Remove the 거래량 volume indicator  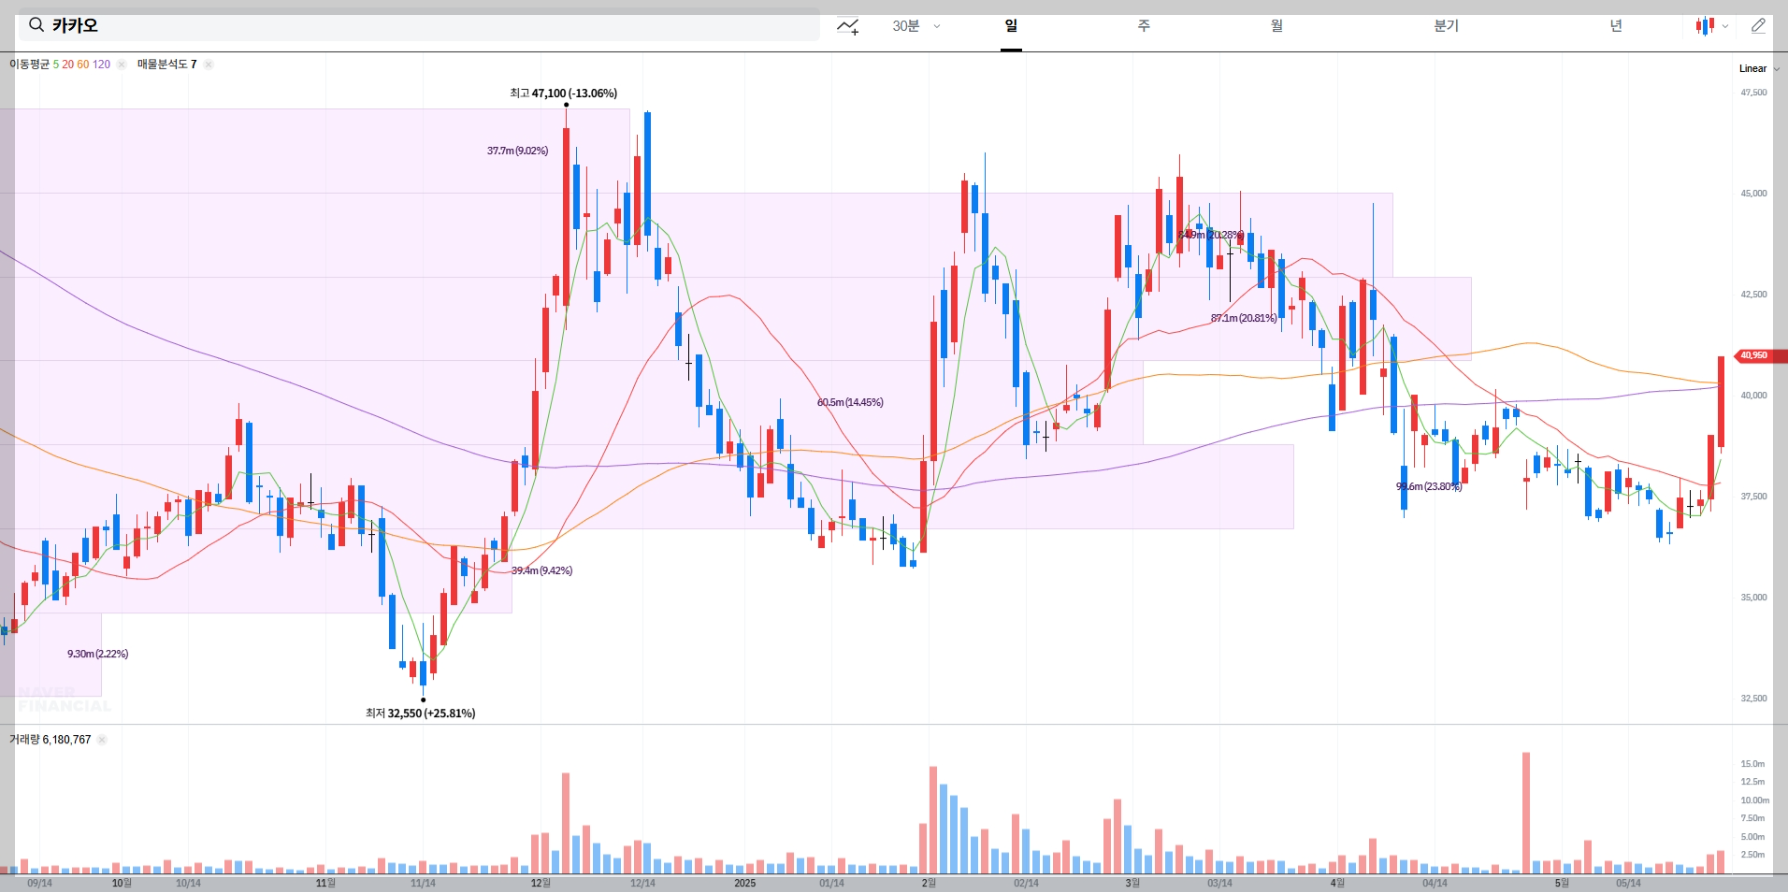(x=101, y=740)
